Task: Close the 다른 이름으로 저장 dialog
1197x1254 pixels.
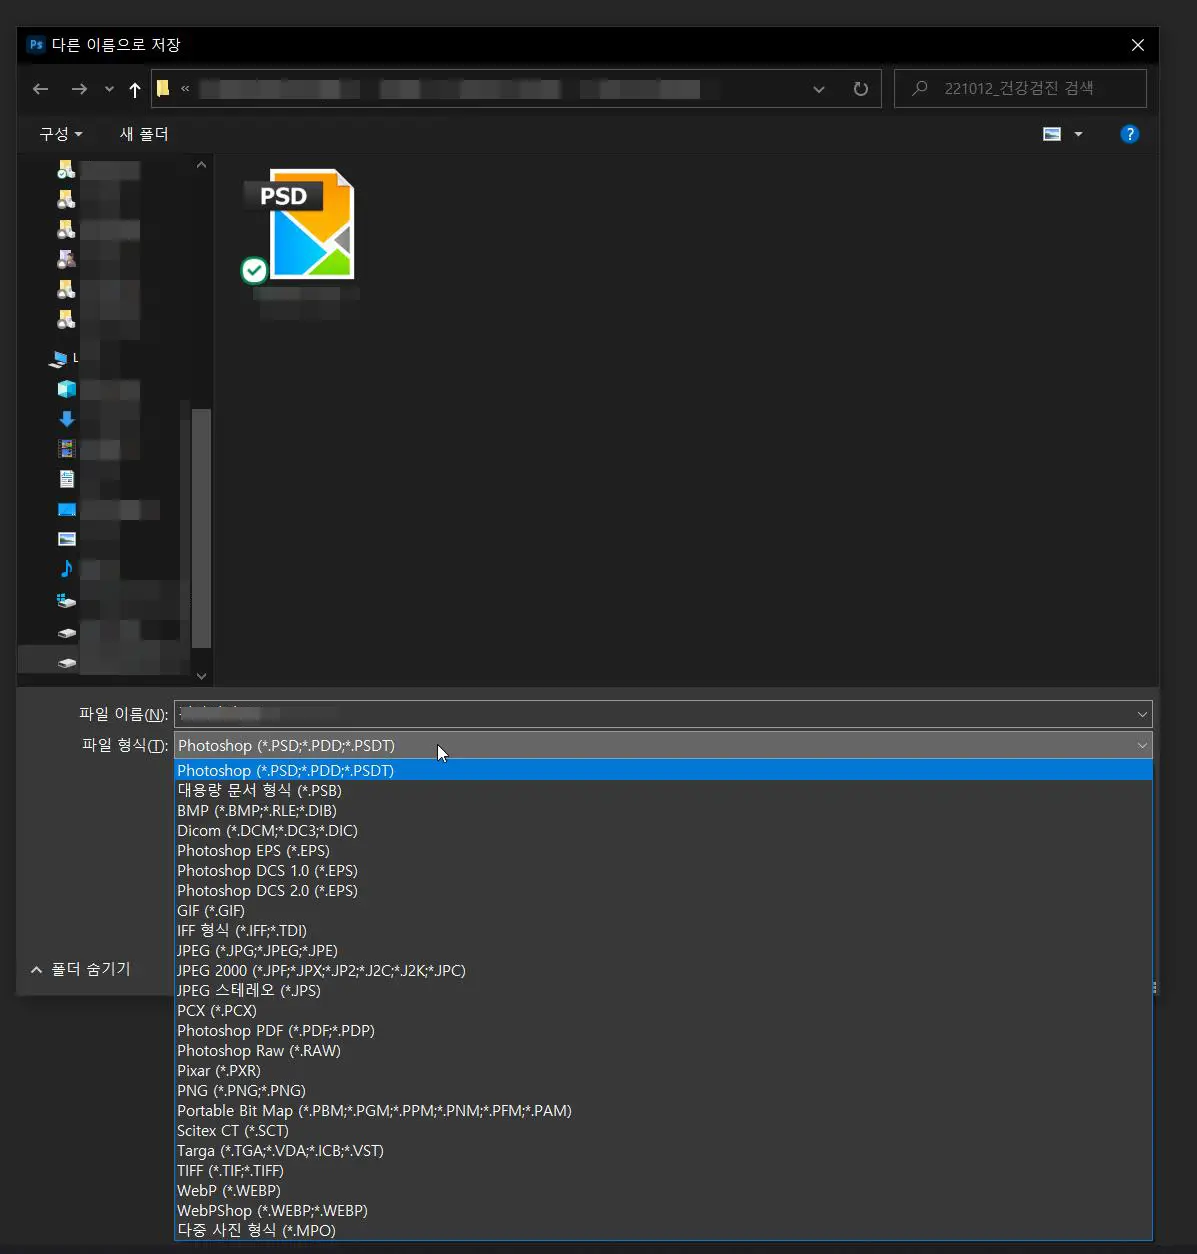Action: [x=1137, y=45]
